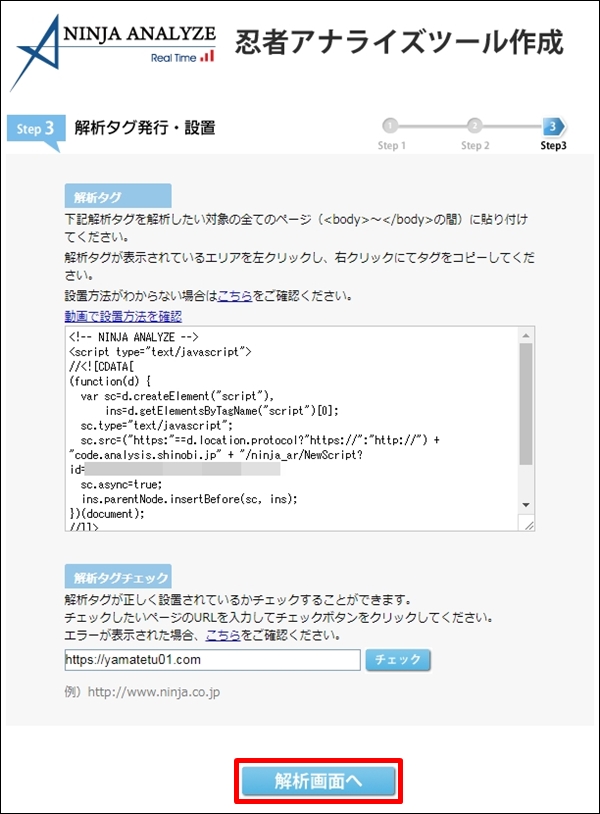This screenshot has height=814, width=600.
Task: Click the textarea resize handle
Action: tap(528, 524)
